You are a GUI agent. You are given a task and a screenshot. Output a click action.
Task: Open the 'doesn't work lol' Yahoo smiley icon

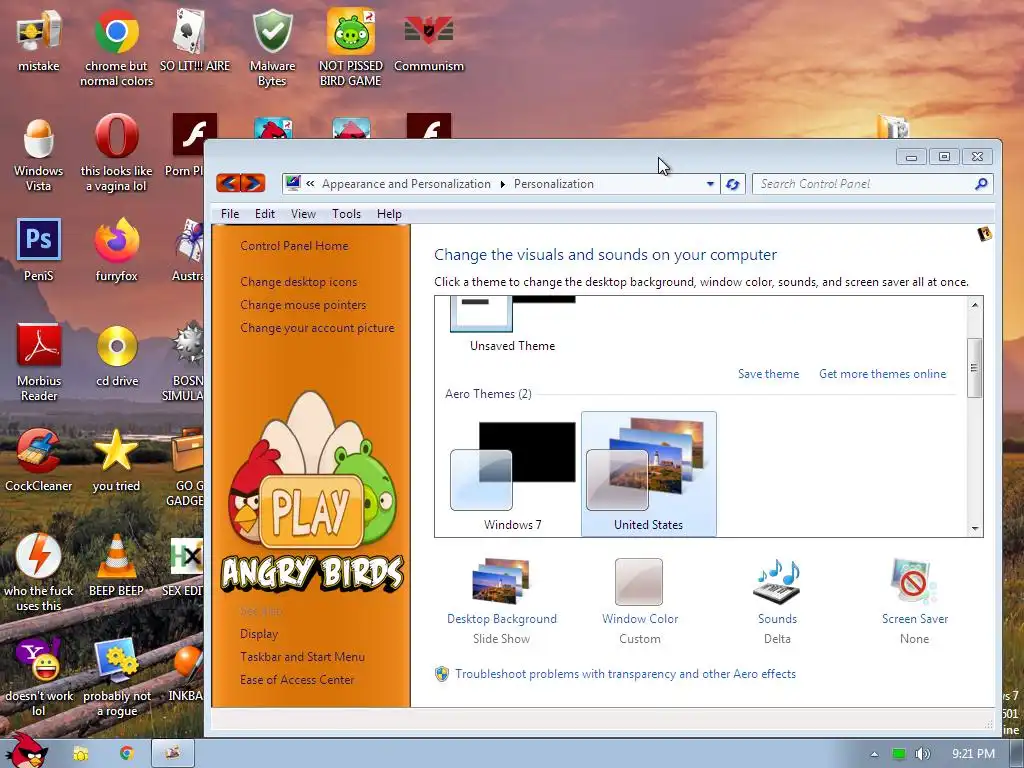(39, 660)
